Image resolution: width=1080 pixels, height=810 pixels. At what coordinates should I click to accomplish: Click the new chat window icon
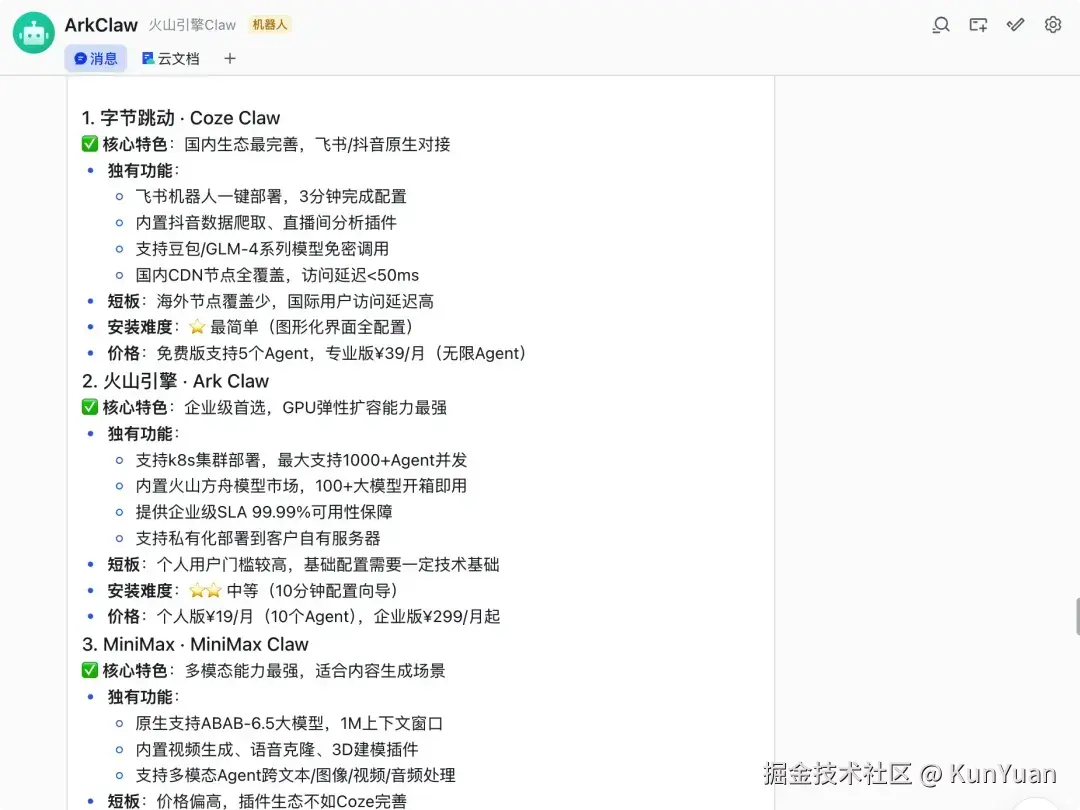point(978,25)
